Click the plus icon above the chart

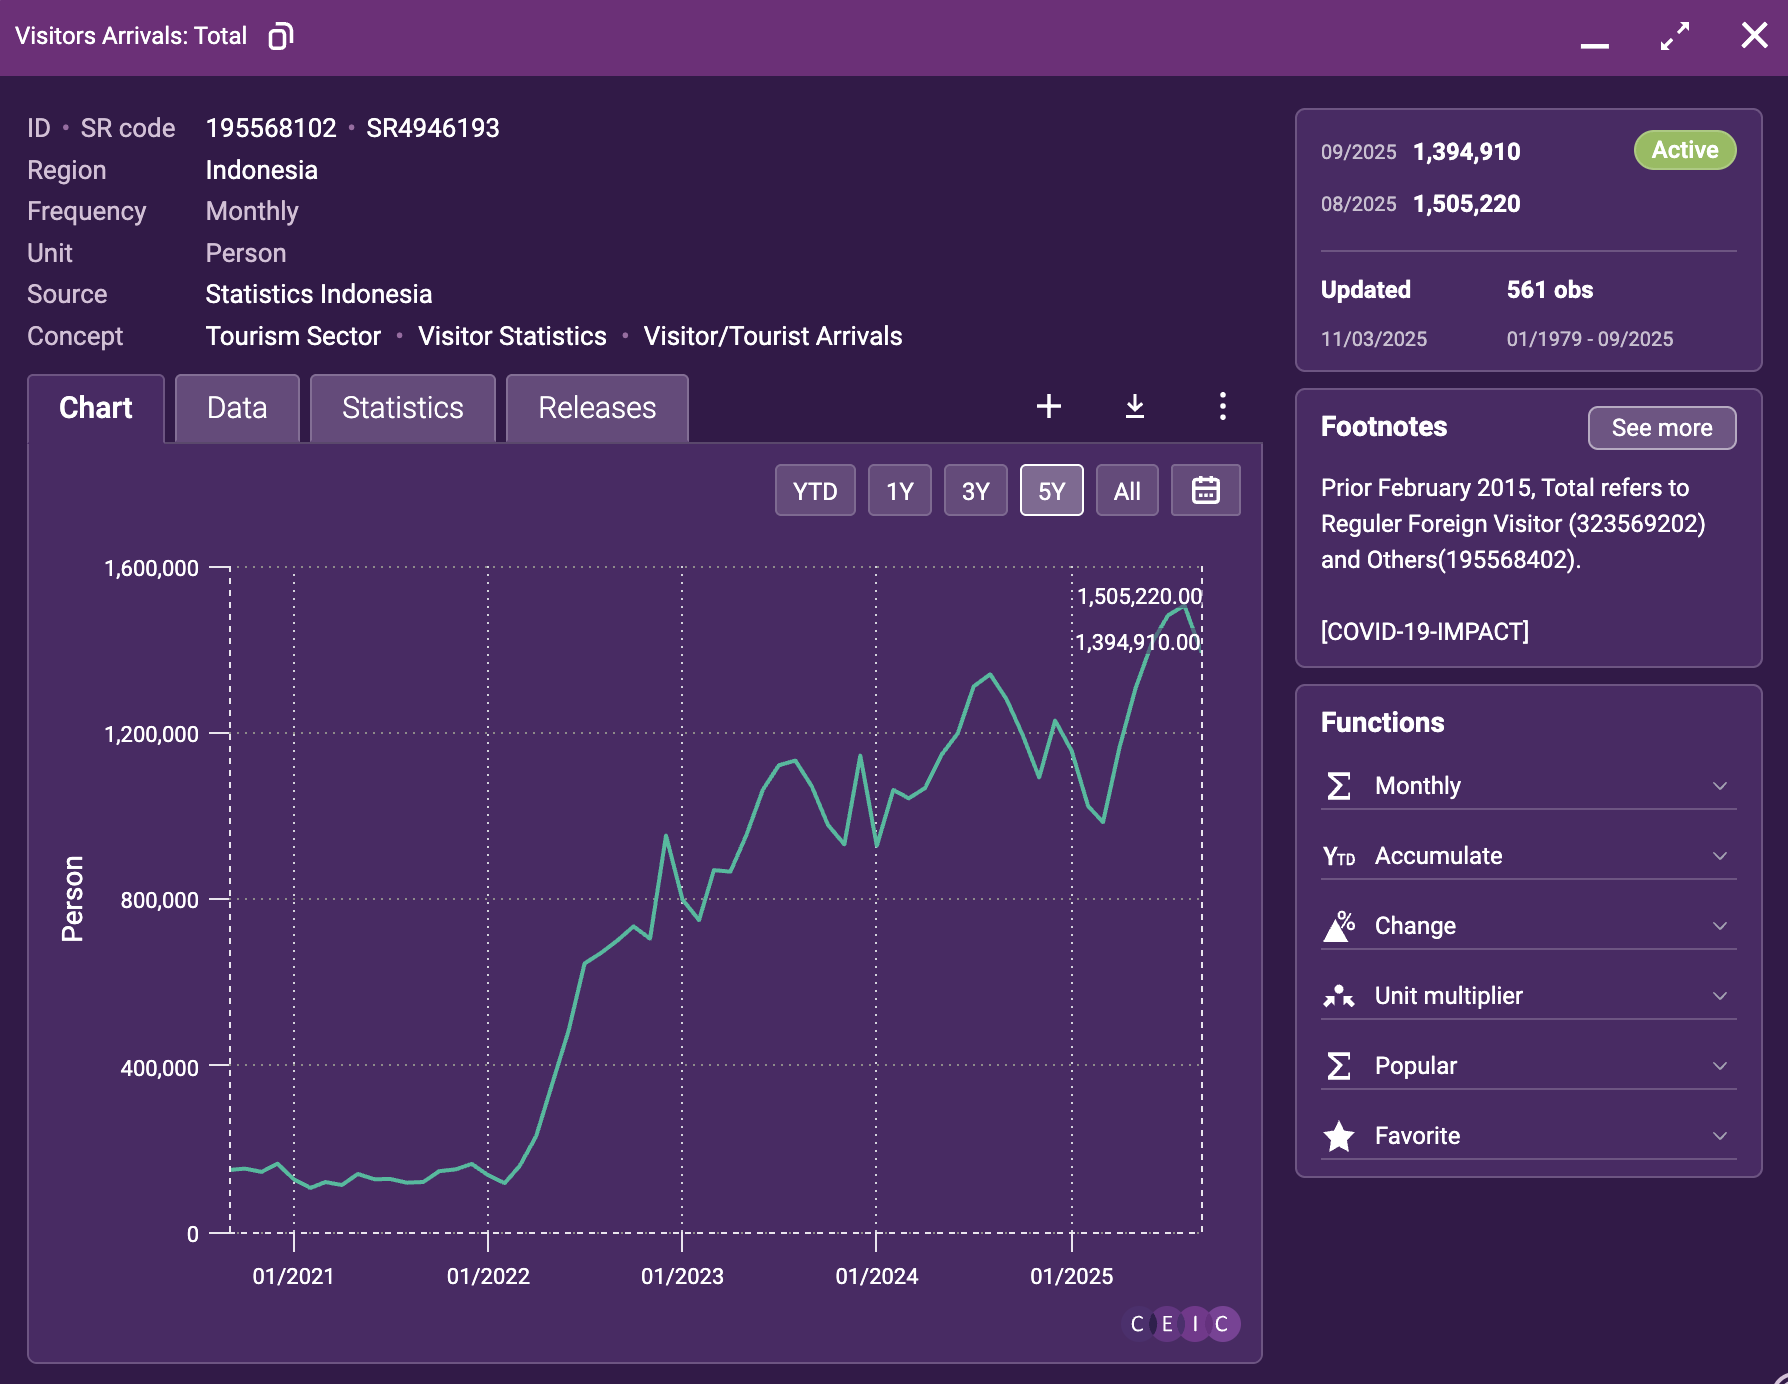click(x=1048, y=406)
